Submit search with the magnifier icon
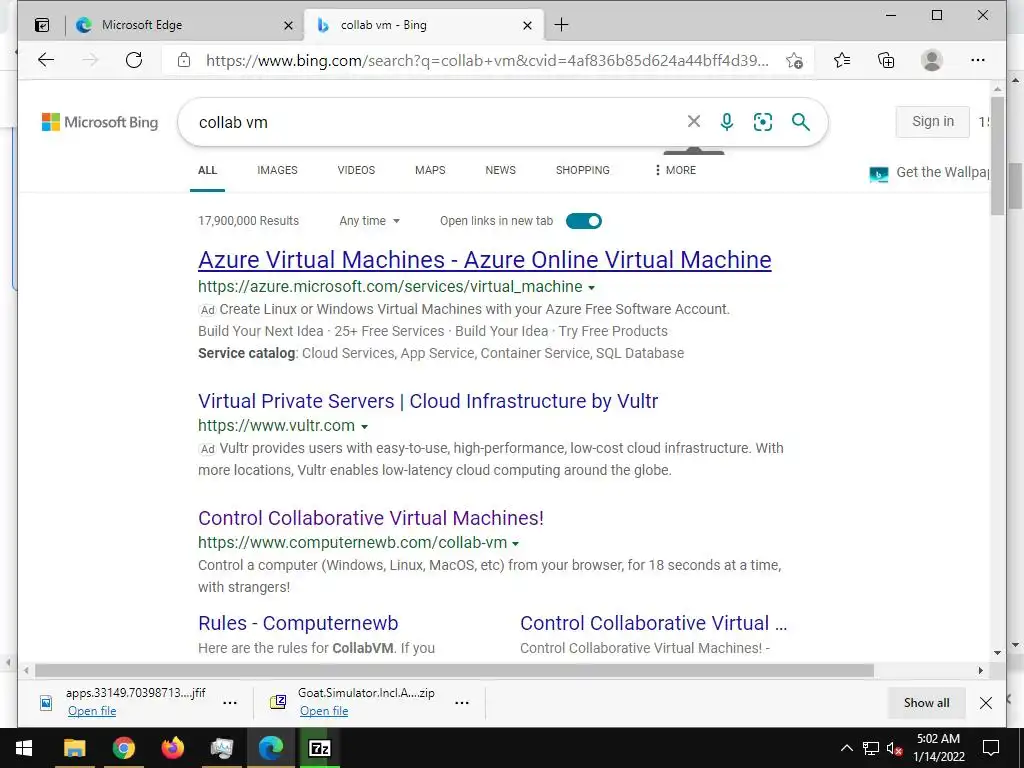The height and width of the screenshot is (768, 1024). pos(801,122)
